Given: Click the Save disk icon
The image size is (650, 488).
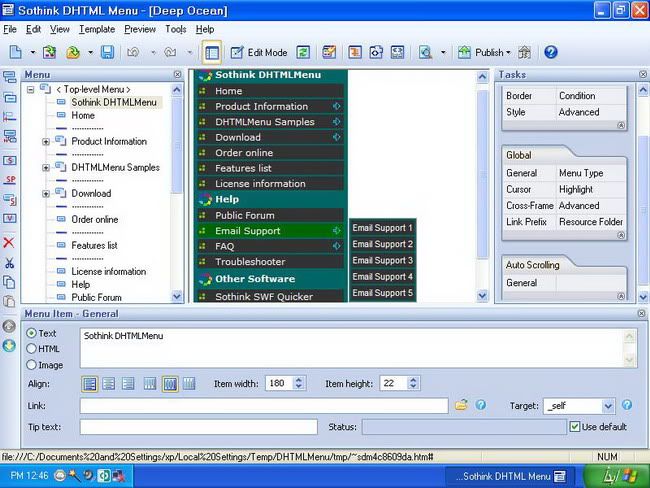Looking at the screenshot, I should [107, 52].
